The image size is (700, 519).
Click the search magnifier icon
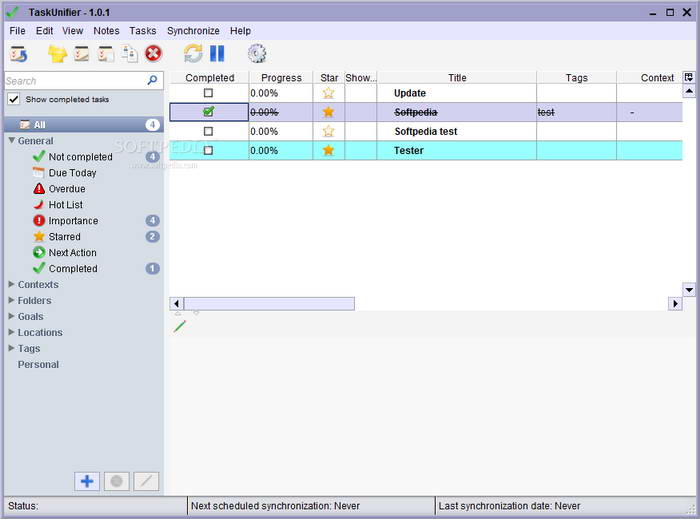(x=152, y=80)
